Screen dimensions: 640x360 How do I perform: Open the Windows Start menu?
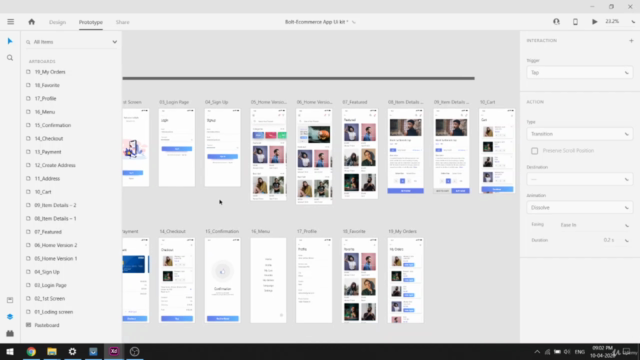click(x=10, y=351)
